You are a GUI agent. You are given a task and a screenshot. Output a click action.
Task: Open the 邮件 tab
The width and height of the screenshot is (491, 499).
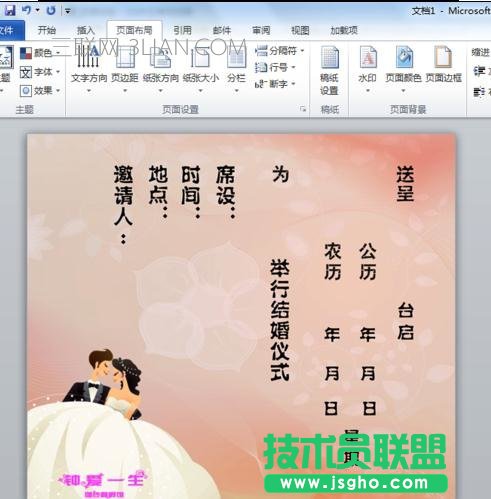(x=222, y=31)
